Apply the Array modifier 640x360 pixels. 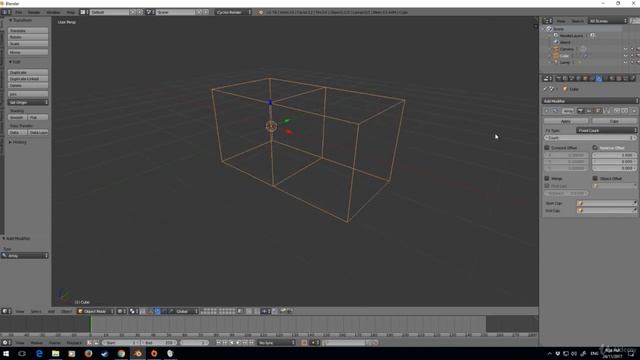566,121
